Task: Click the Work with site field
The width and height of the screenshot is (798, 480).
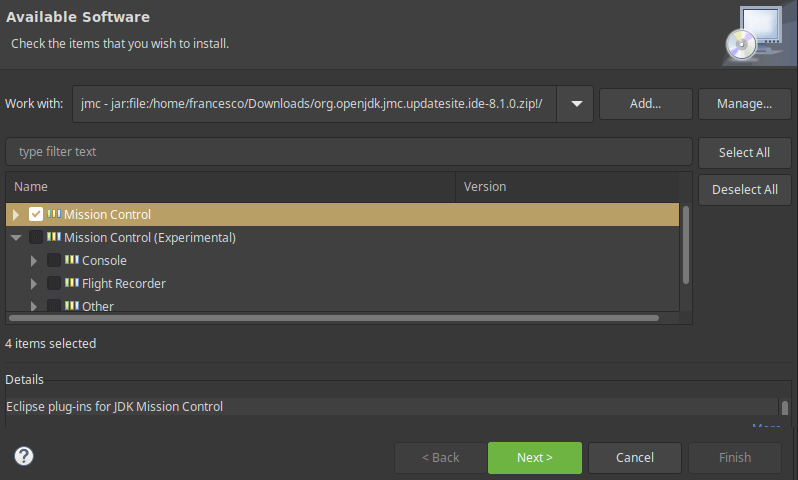Action: coord(315,104)
